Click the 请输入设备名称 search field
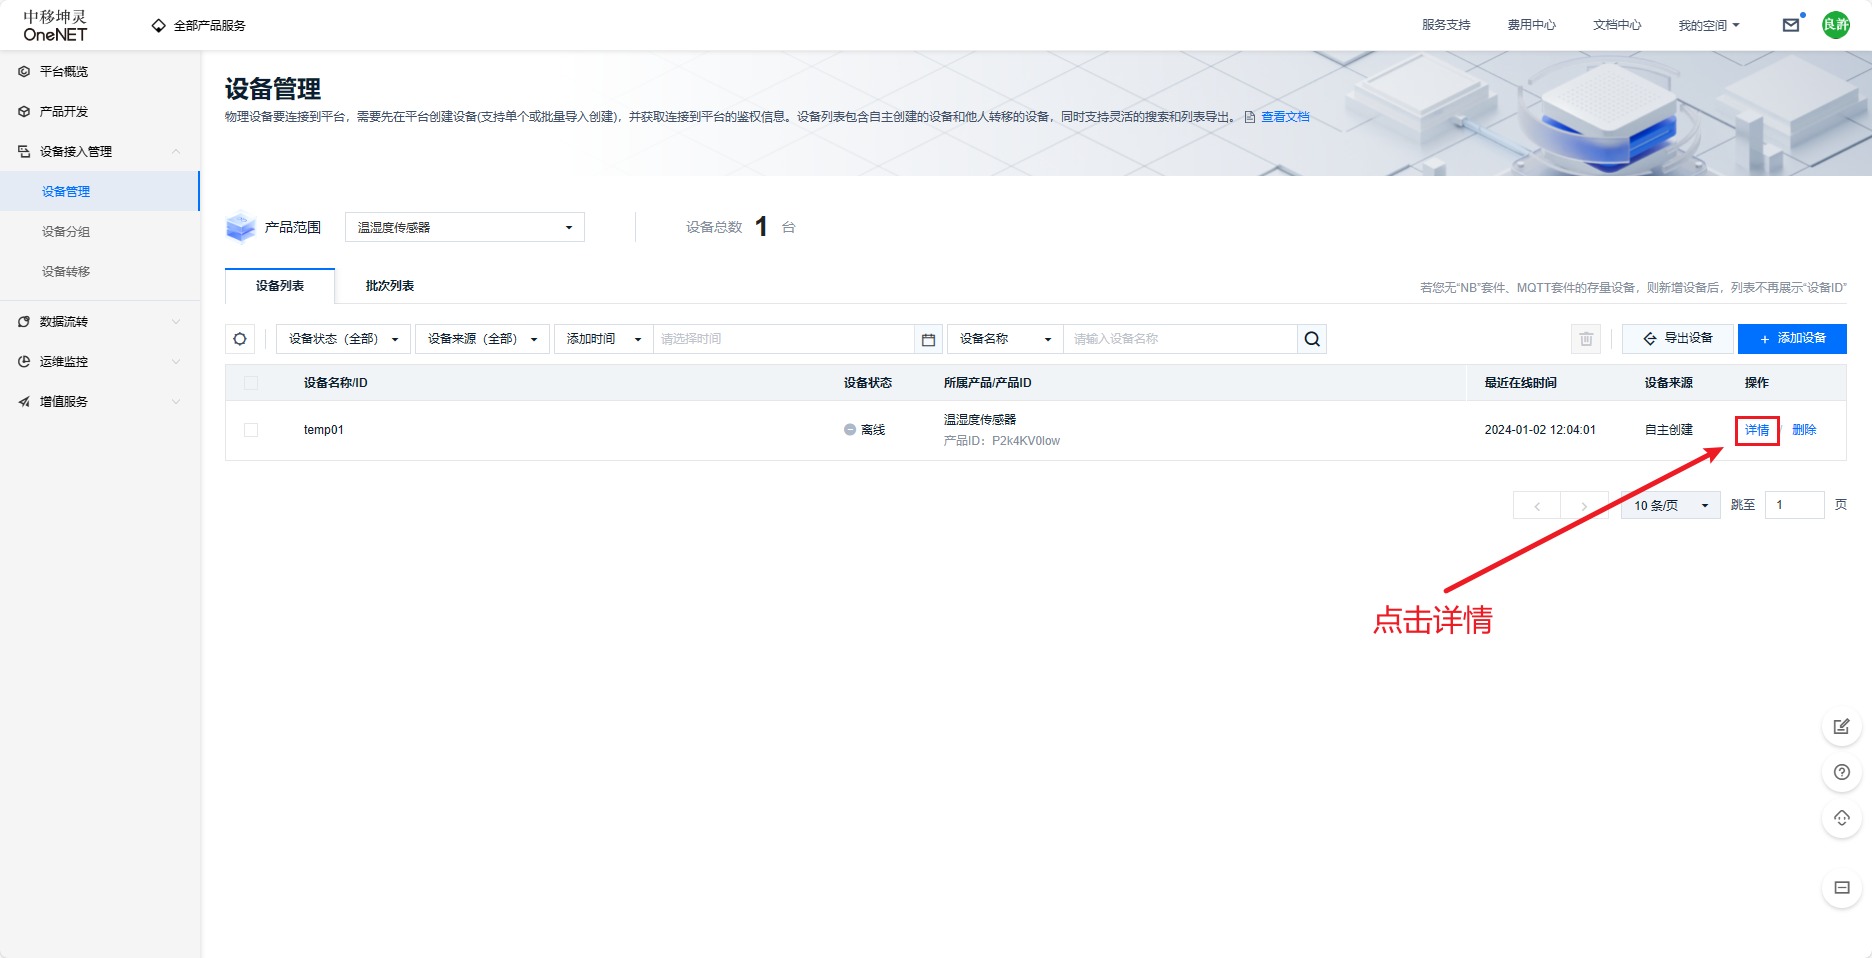This screenshot has height=958, width=1872. click(1180, 339)
